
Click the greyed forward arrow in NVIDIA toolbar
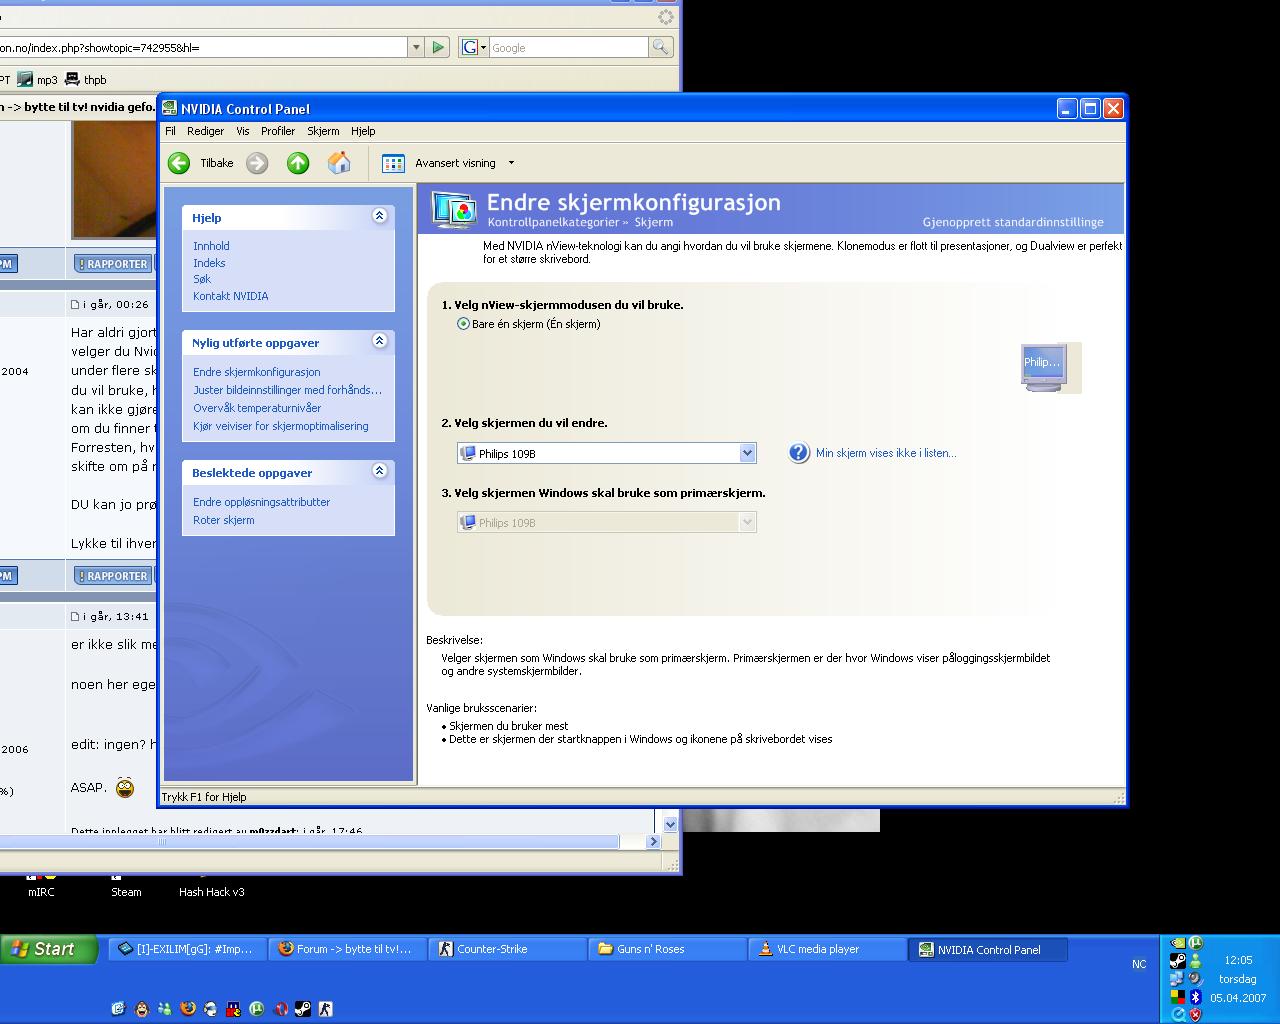(x=257, y=163)
